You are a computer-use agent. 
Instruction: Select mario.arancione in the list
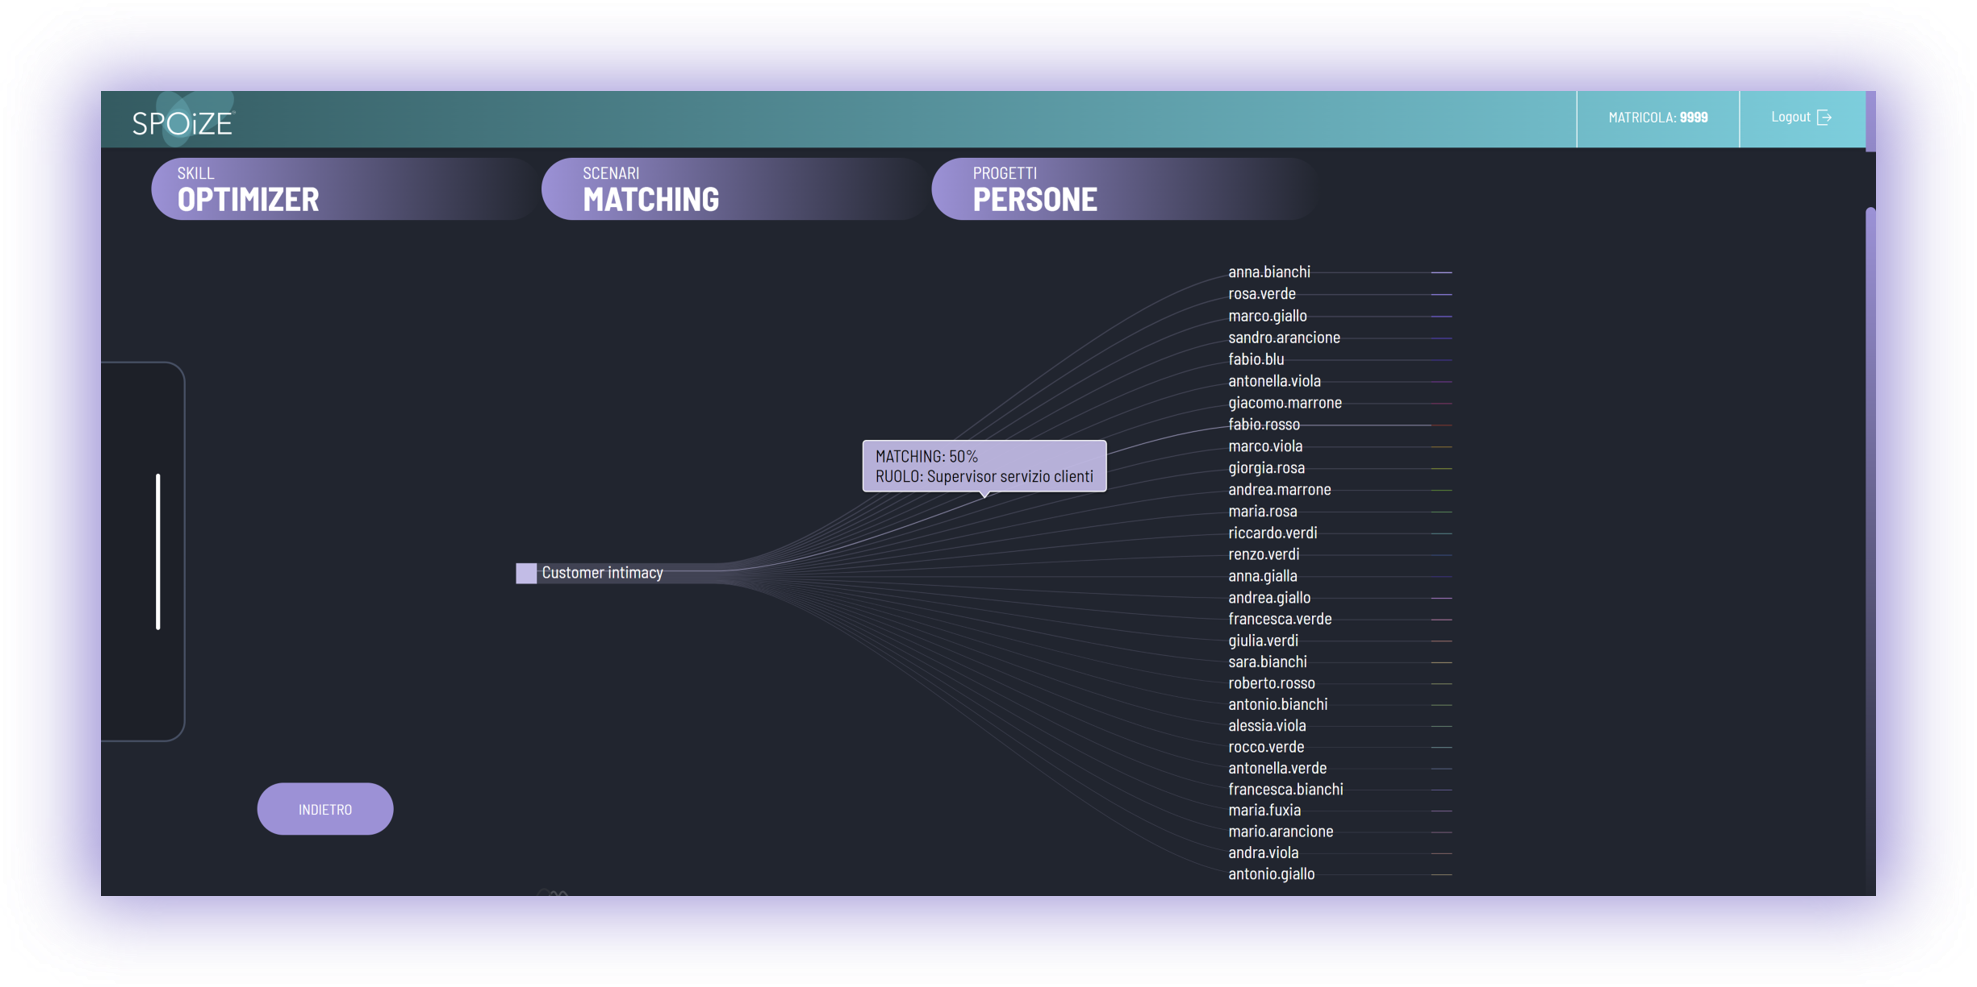[1280, 831]
